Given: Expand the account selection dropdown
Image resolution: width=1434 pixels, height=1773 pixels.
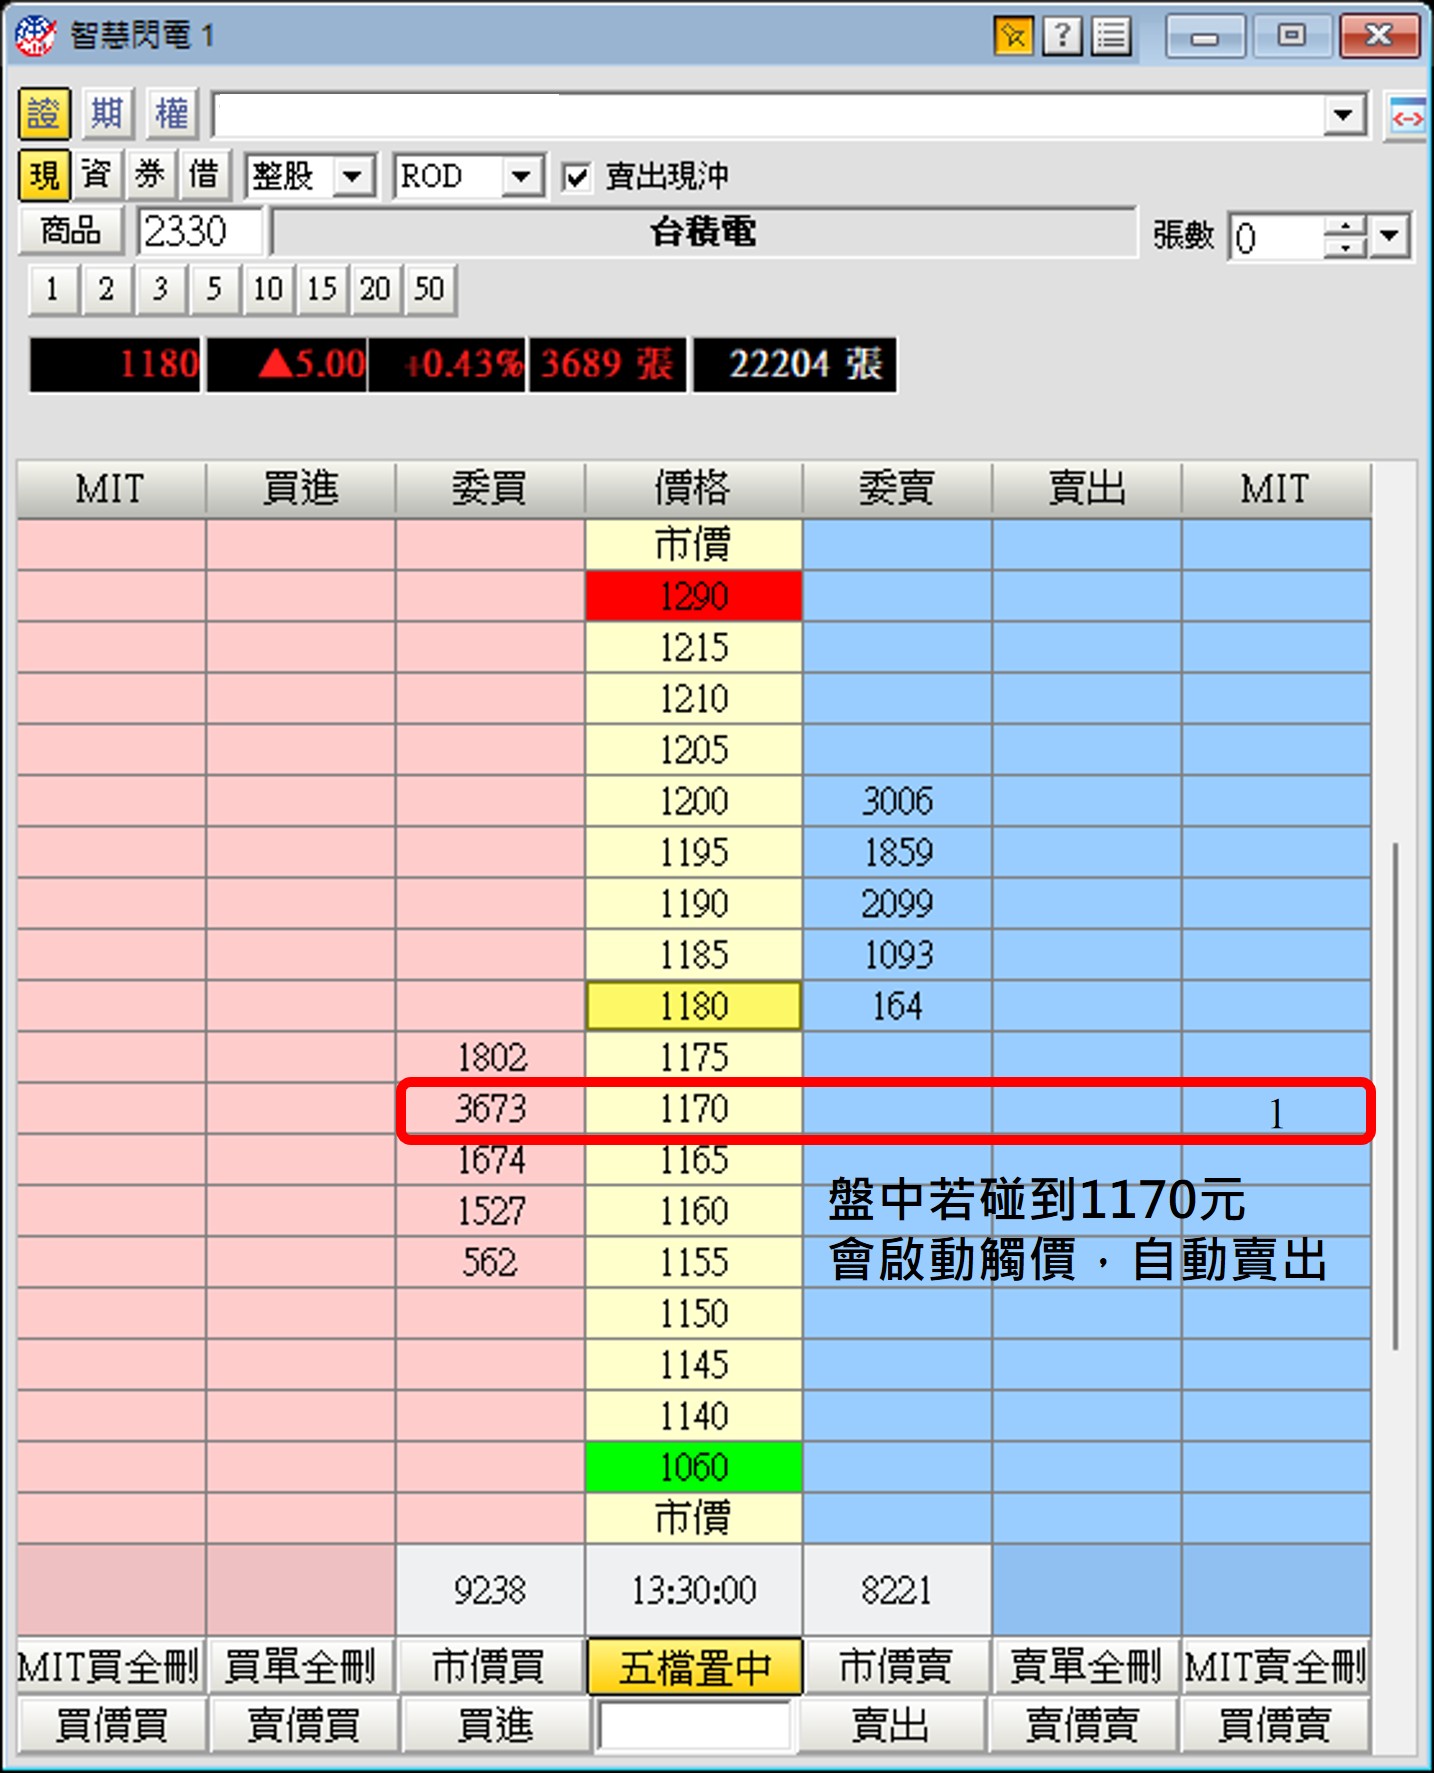Looking at the screenshot, I should point(1345,116).
